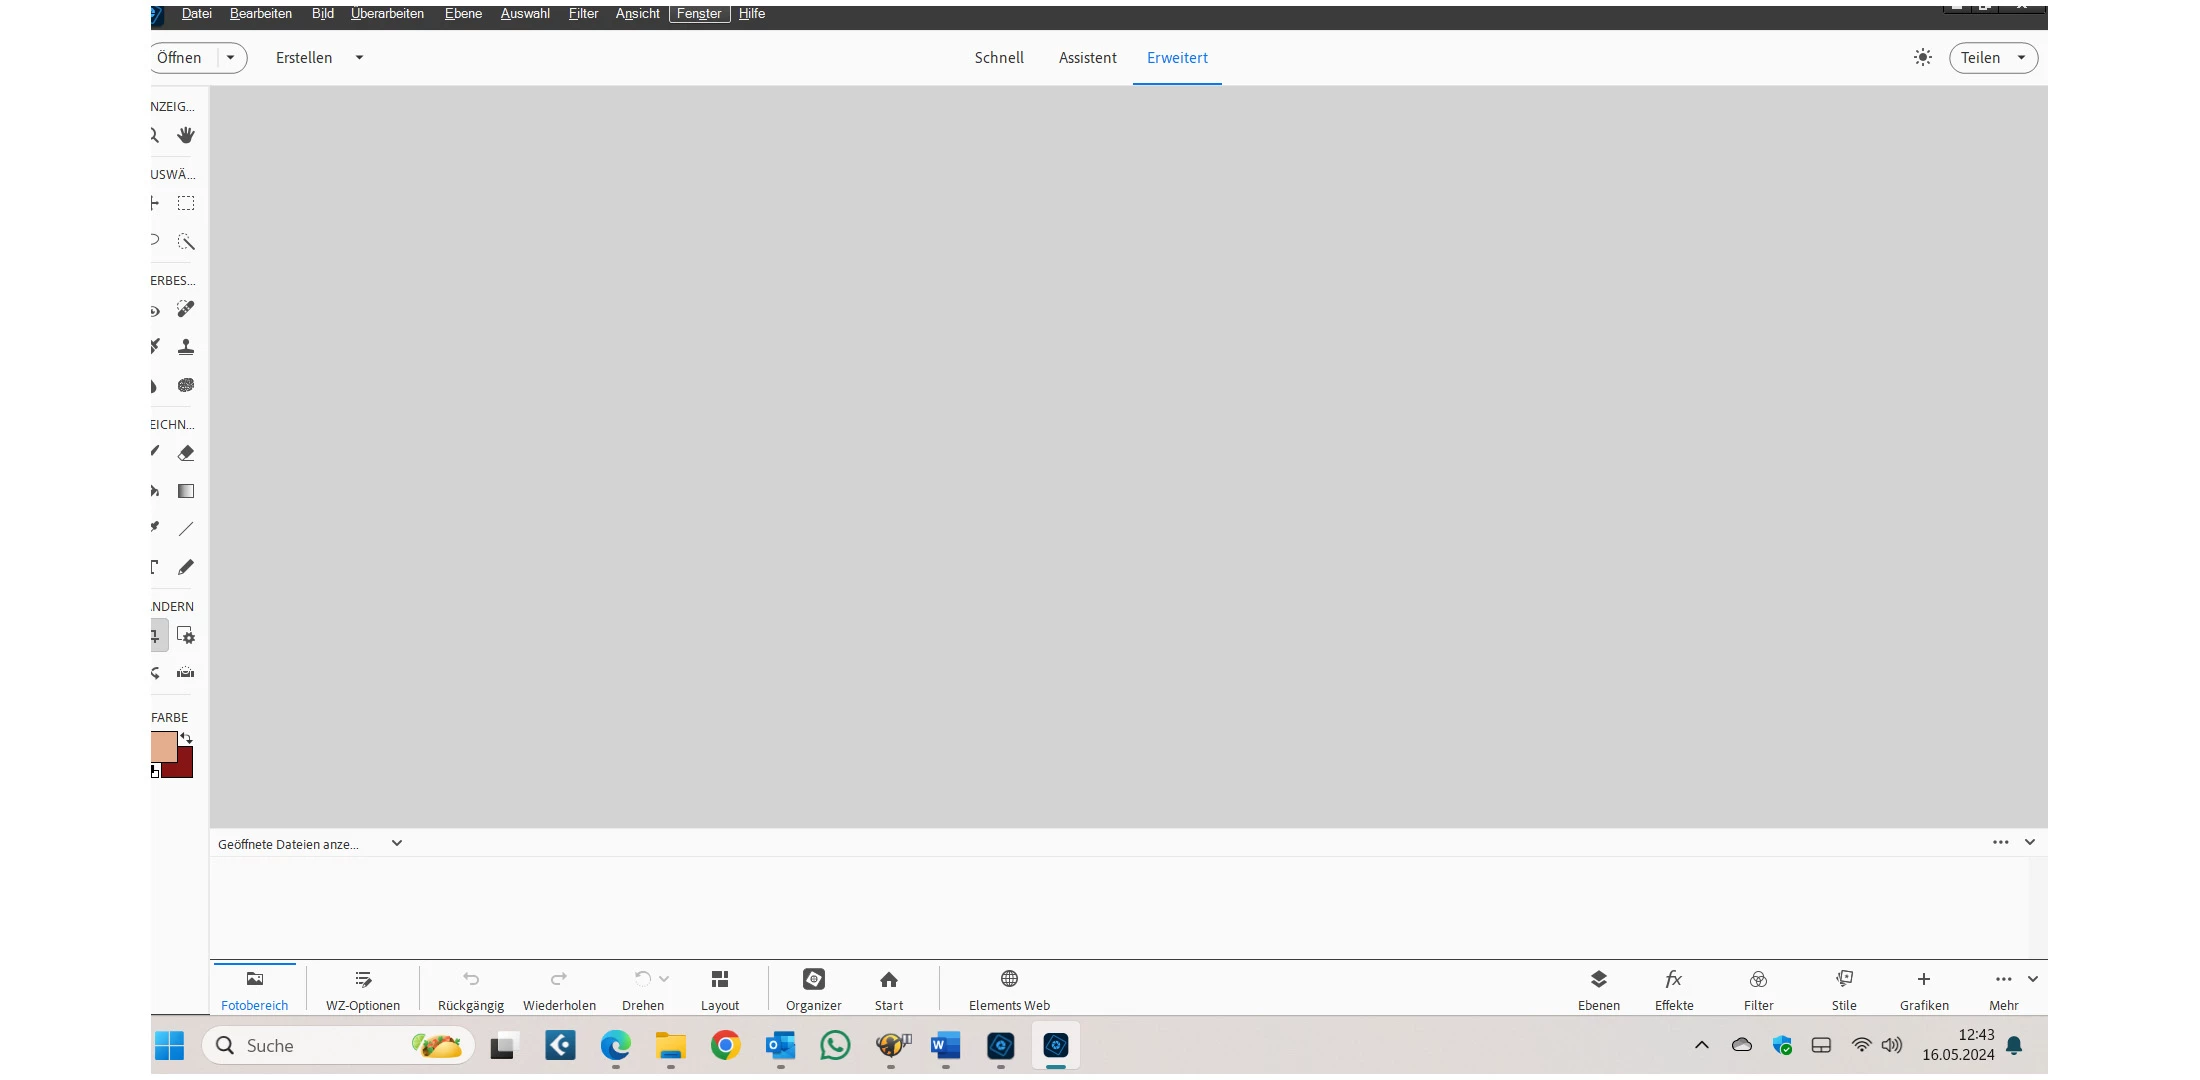Click the Organizer button
Image resolution: width=2200 pixels, height=1080 pixels.
coord(813,988)
